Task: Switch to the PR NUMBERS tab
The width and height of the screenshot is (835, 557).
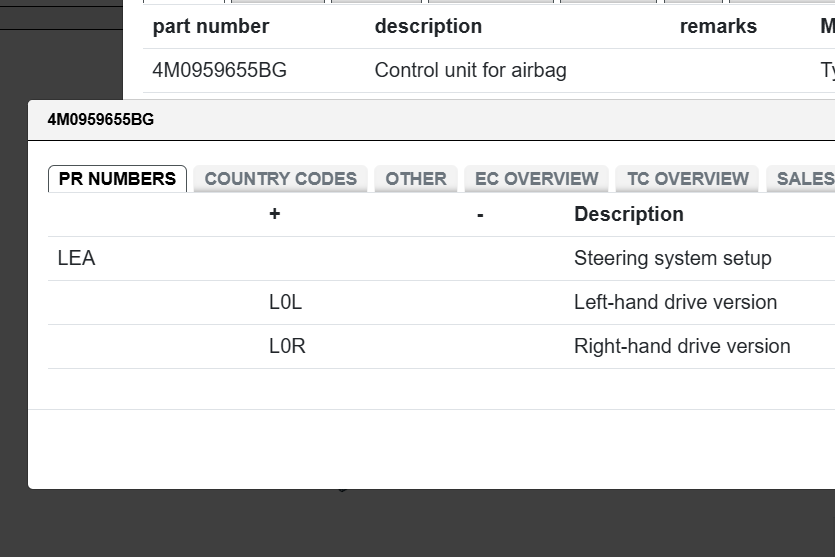Action: pos(117,179)
